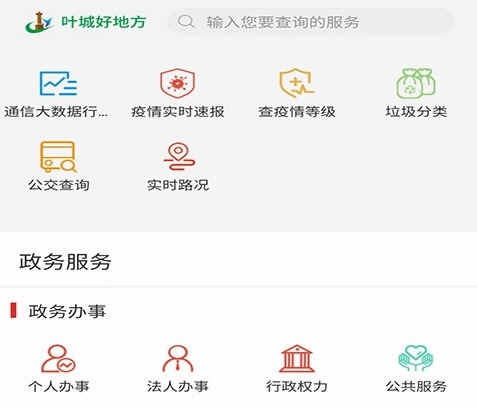Tap the 公共服务 label
The width and height of the screenshot is (477, 407).
(416, 387)
